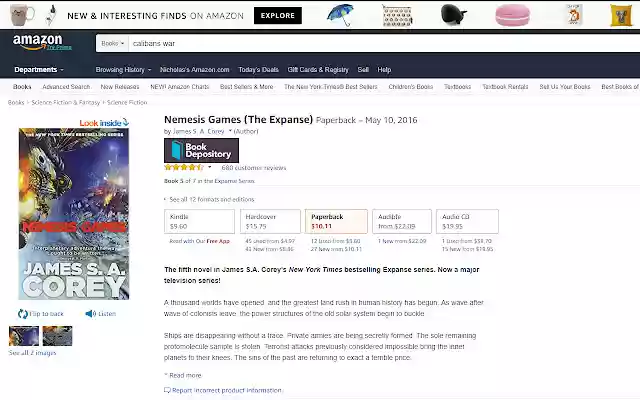Click the blue umbrella image in banner
The height and width of the screenshot is (400, 640).
[x=340, y=15]
